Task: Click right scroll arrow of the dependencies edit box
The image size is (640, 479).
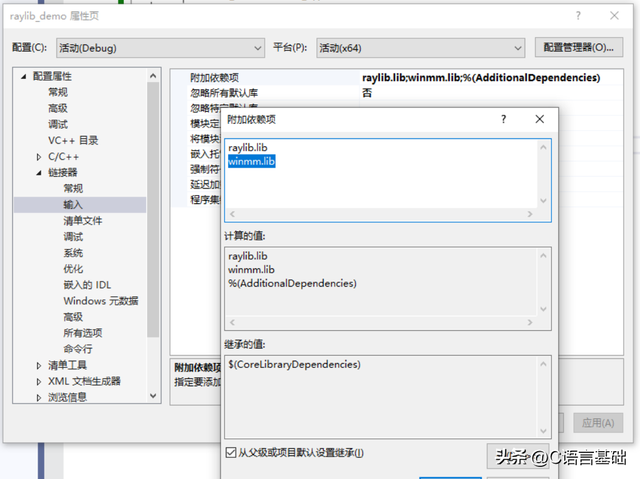Action: coord(530,214)
